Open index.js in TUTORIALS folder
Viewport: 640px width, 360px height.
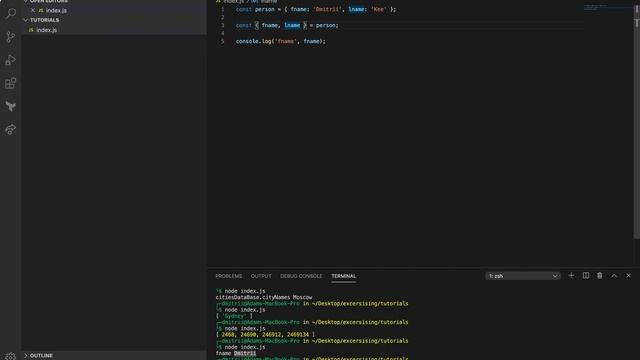tap(46, 30)
